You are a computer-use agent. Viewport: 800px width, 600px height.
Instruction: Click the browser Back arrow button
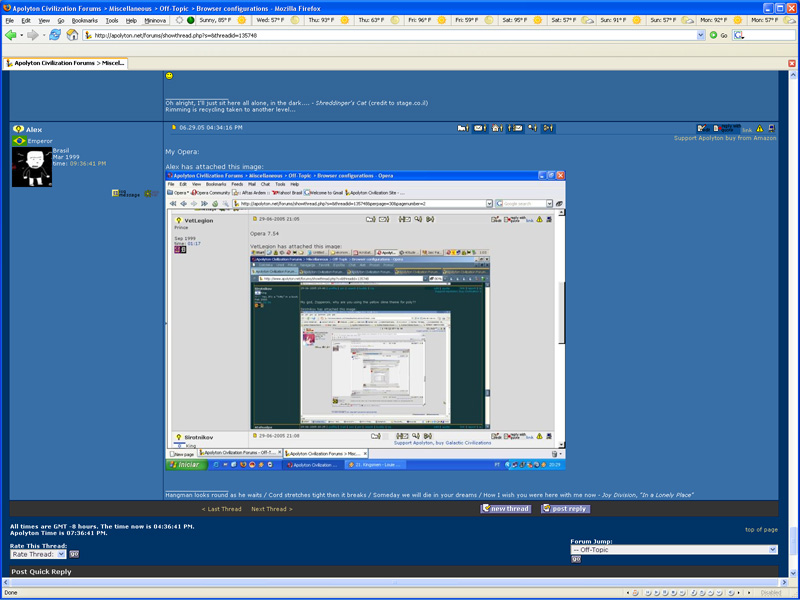(x=11, y=35)
